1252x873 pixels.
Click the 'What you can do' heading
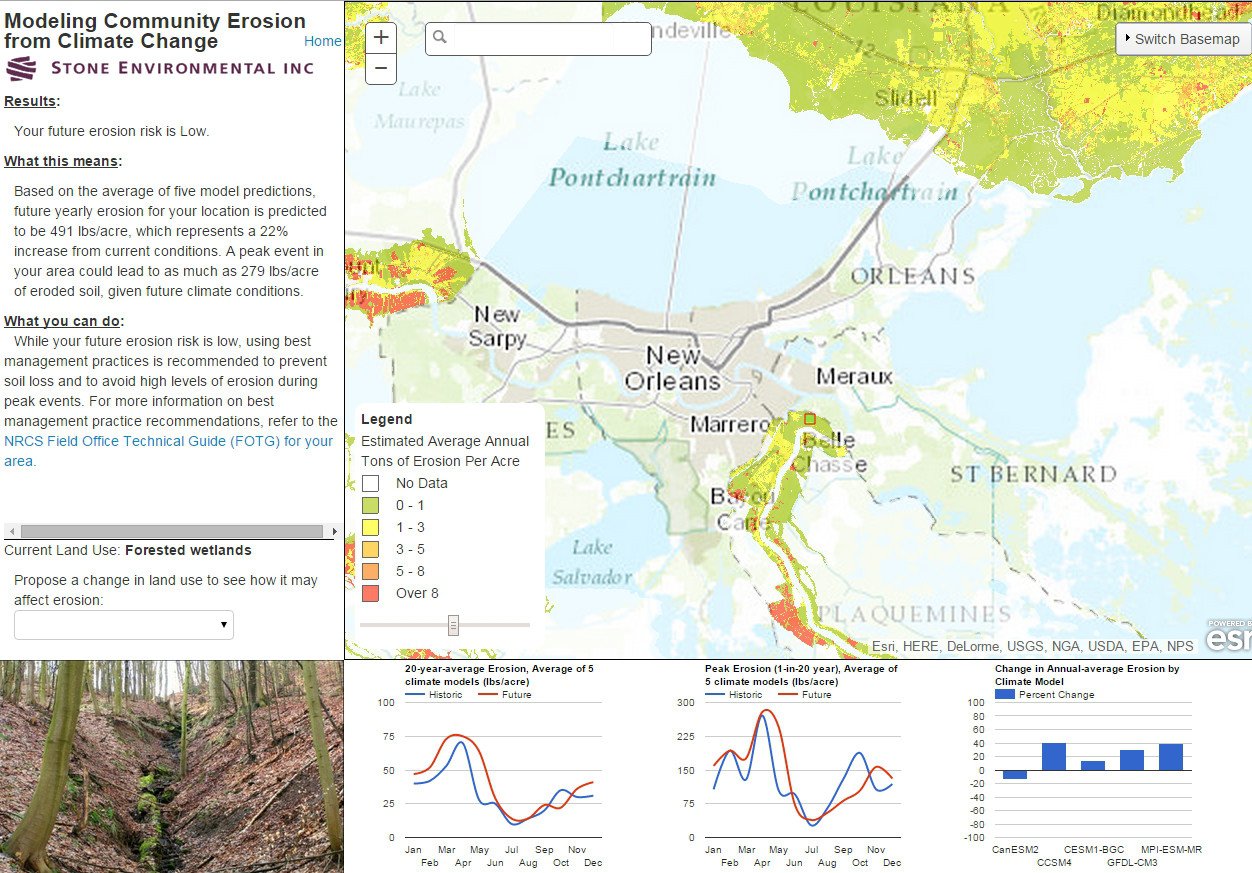(x=64, y=321)
